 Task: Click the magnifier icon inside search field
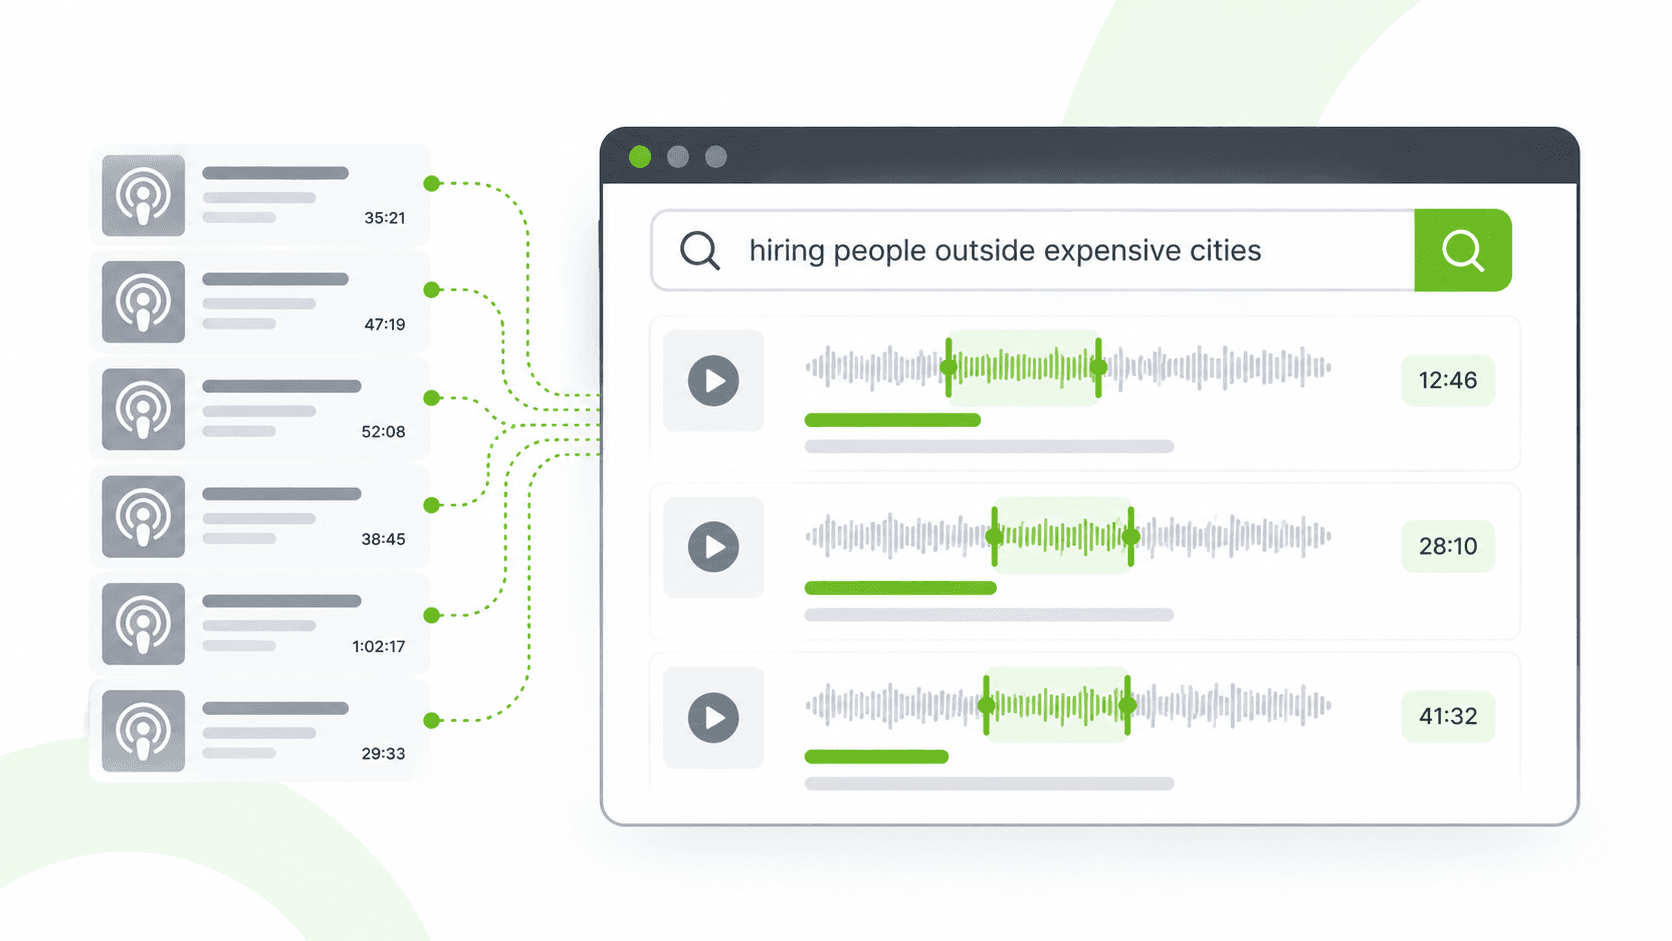[700, 250]
